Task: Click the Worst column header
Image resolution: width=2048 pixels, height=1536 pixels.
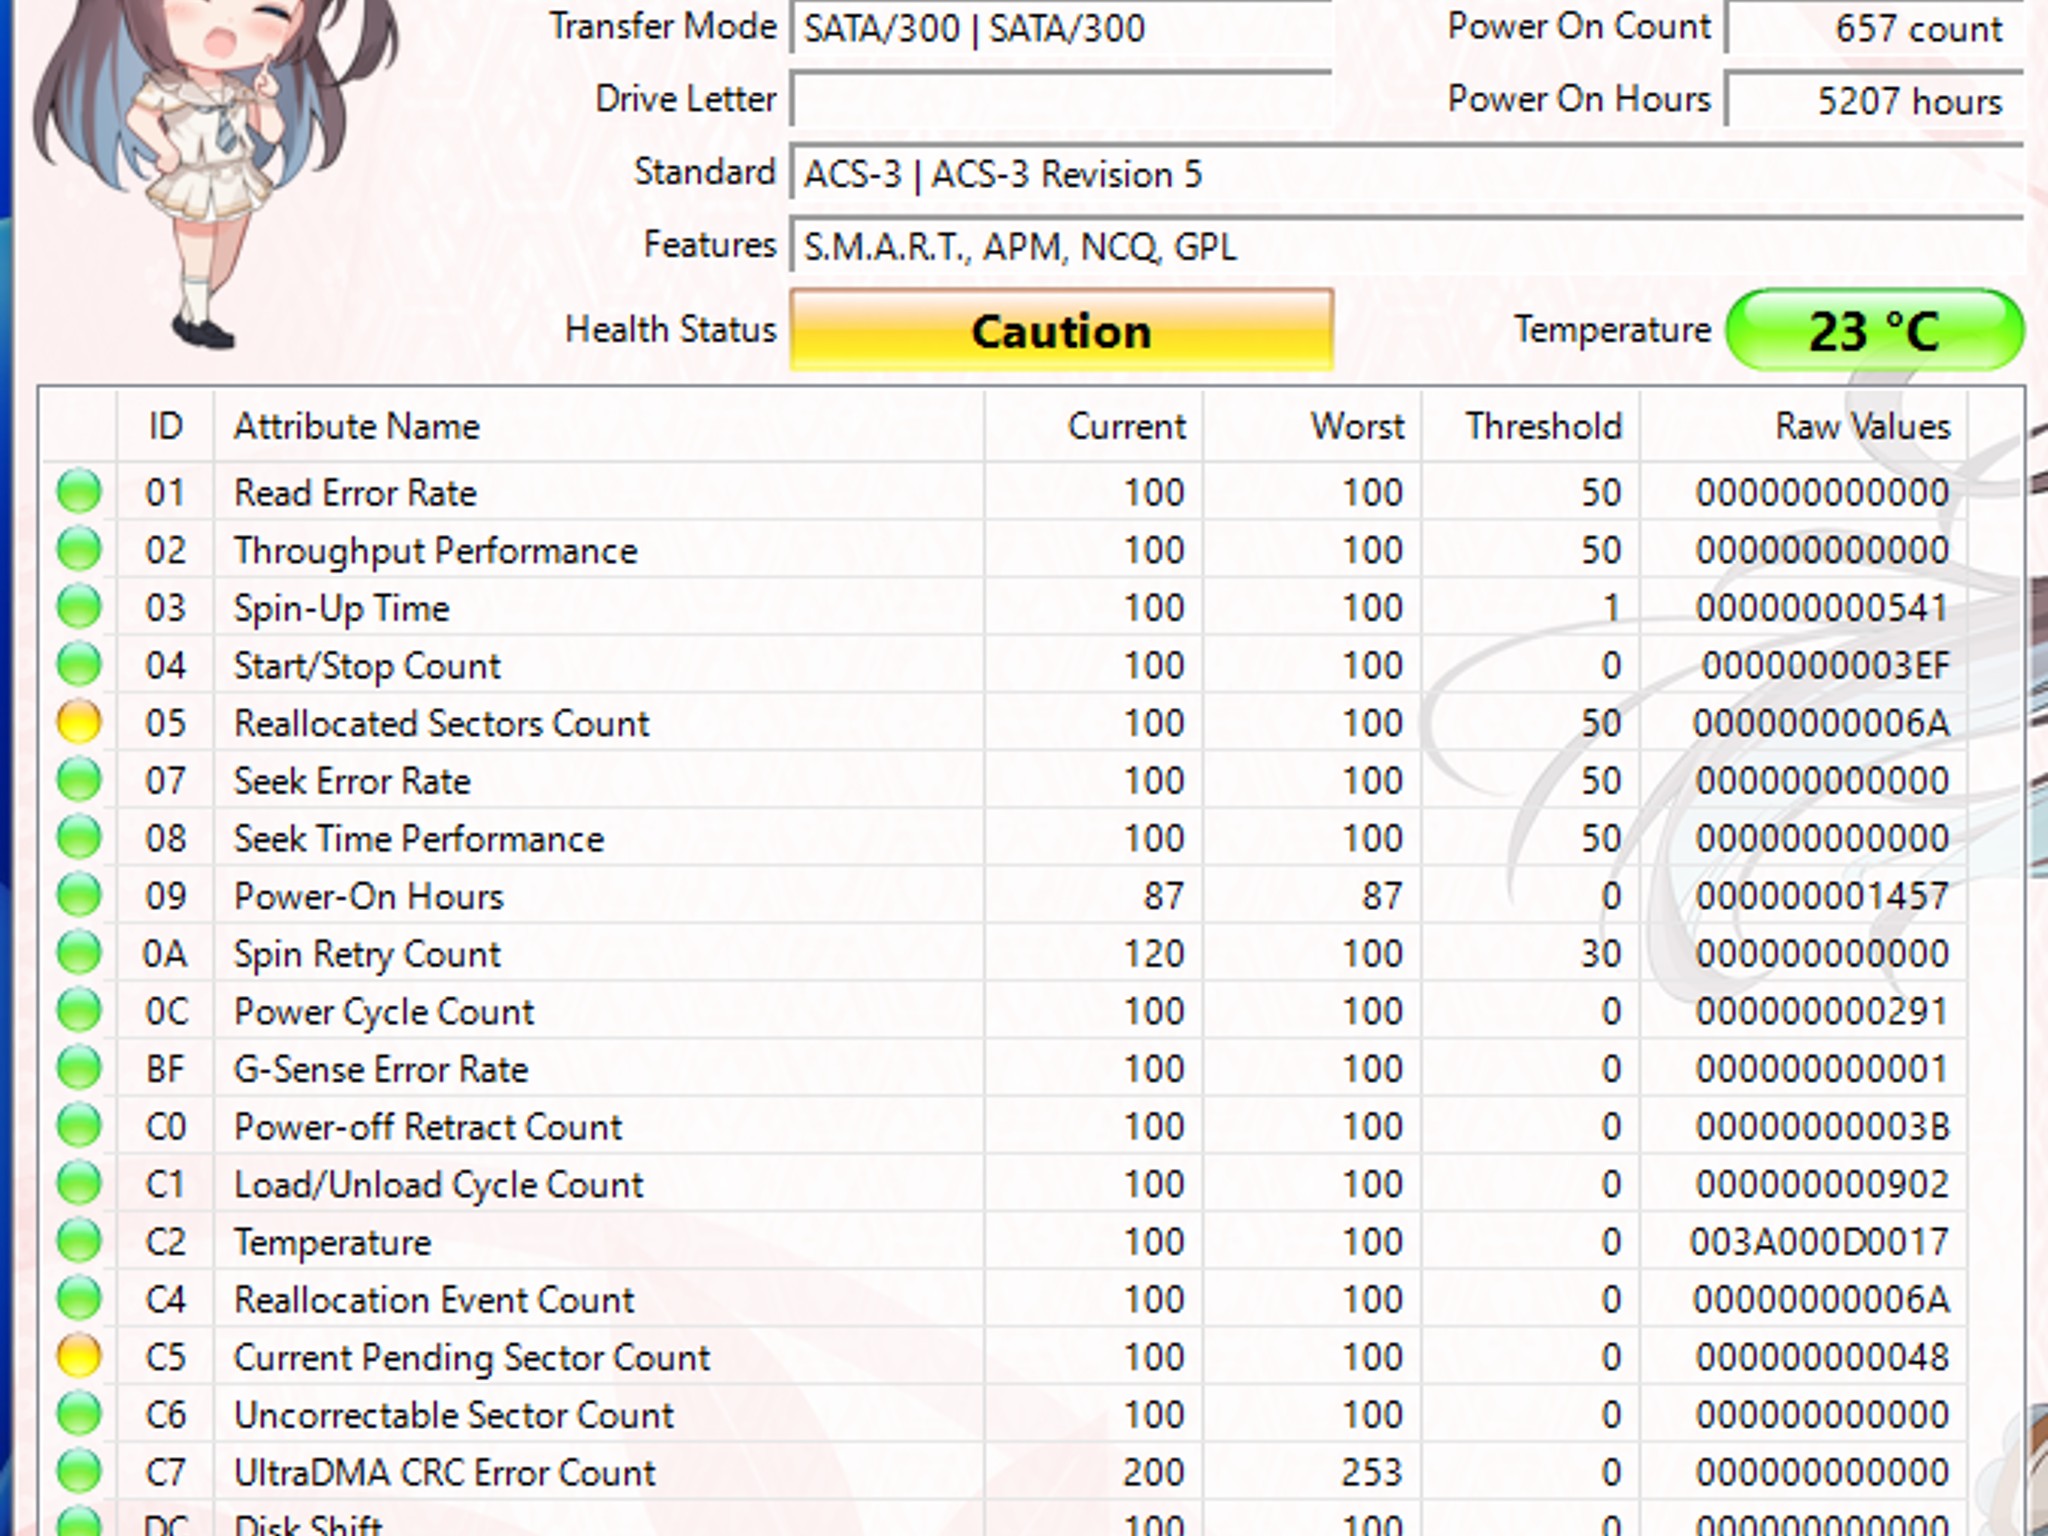Action: coord(1312,426)
